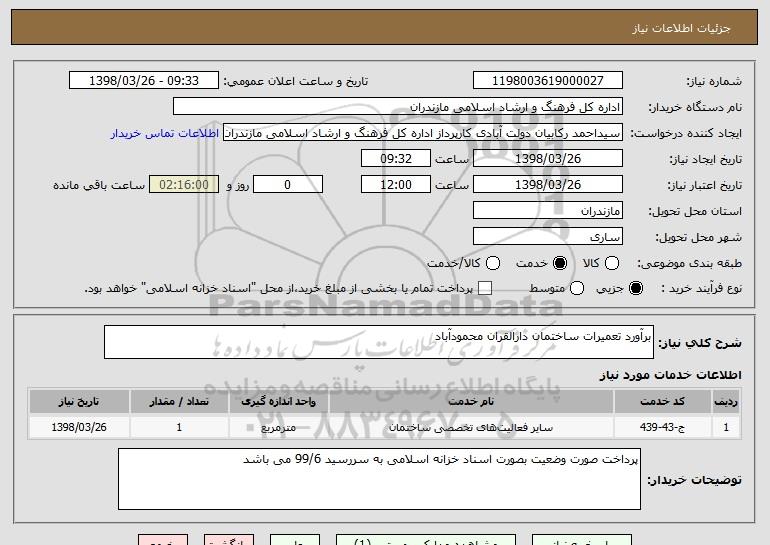This screenshot has width=770, height=545.
Task: Click service name سایر فعالیت‌های تخصصی ساختمان
Action: [471, 428]
